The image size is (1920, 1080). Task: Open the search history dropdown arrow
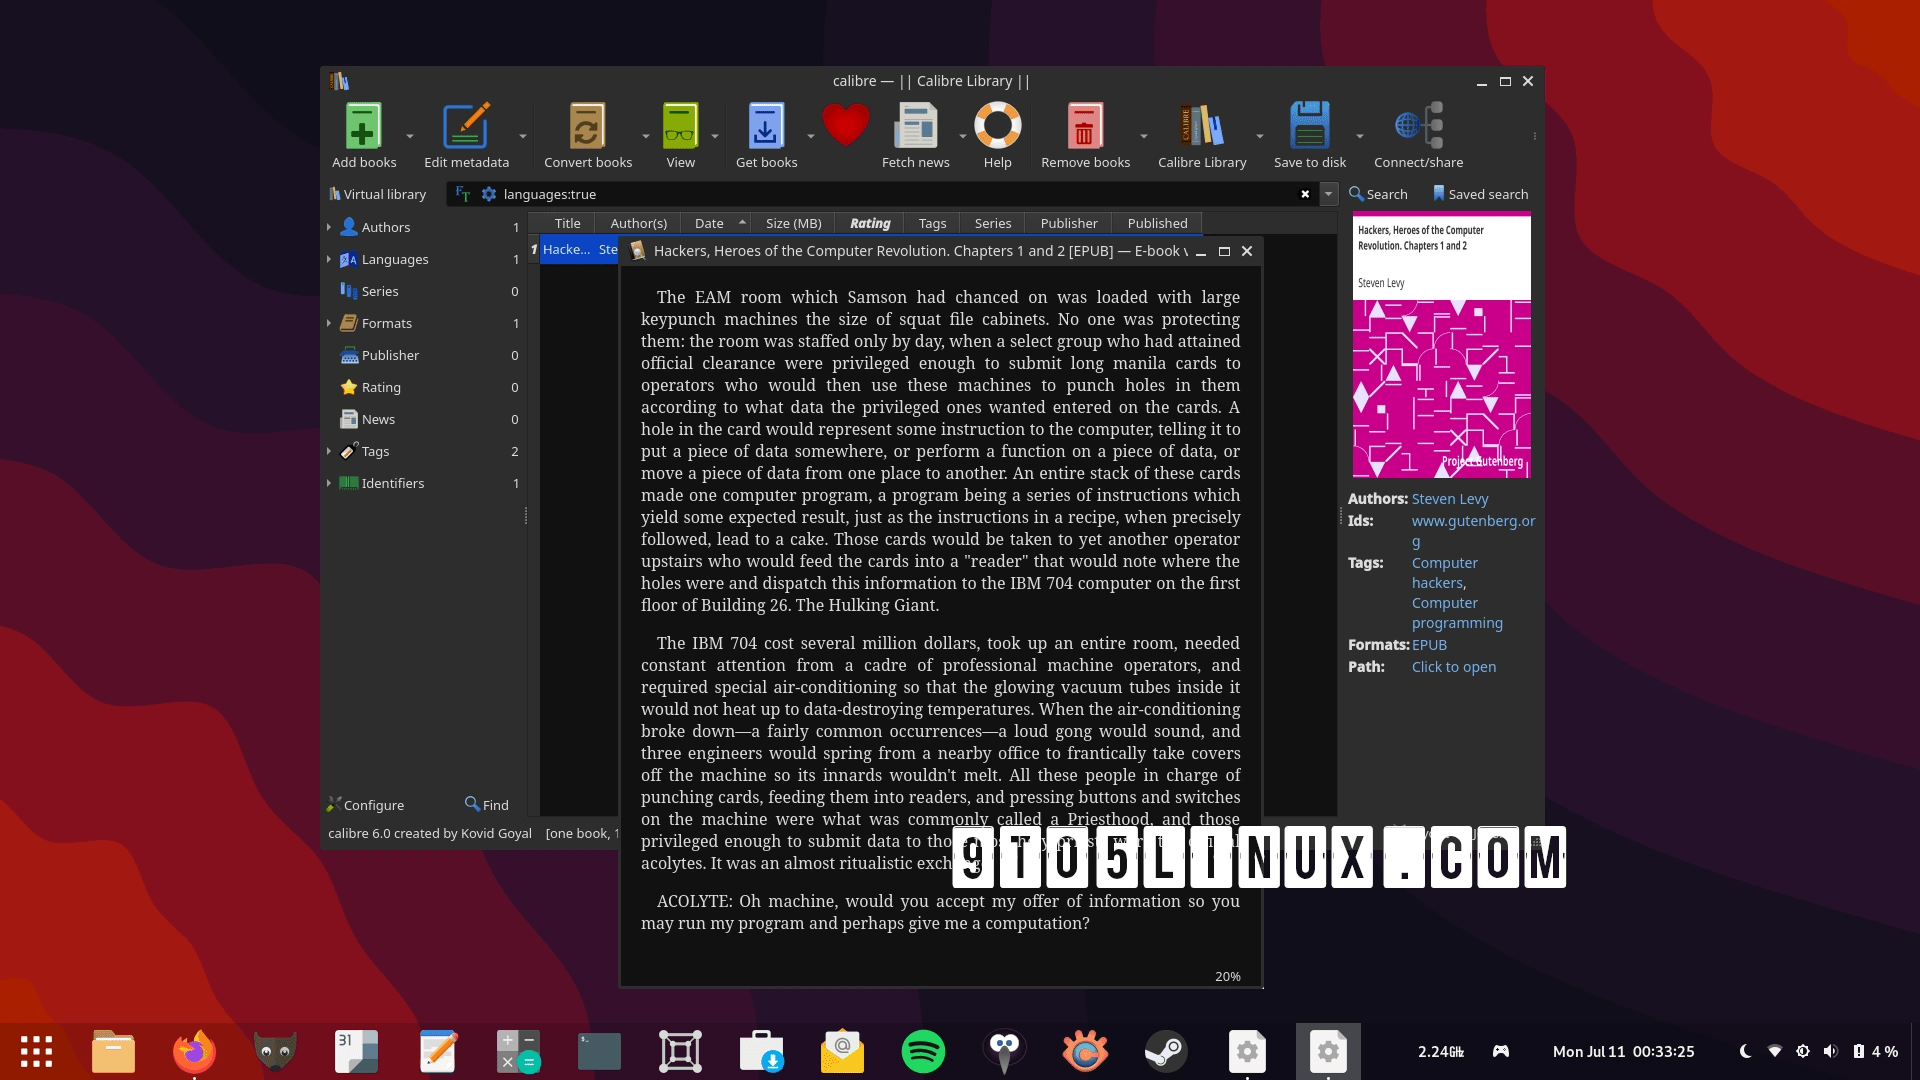(x=1329, y=194)
